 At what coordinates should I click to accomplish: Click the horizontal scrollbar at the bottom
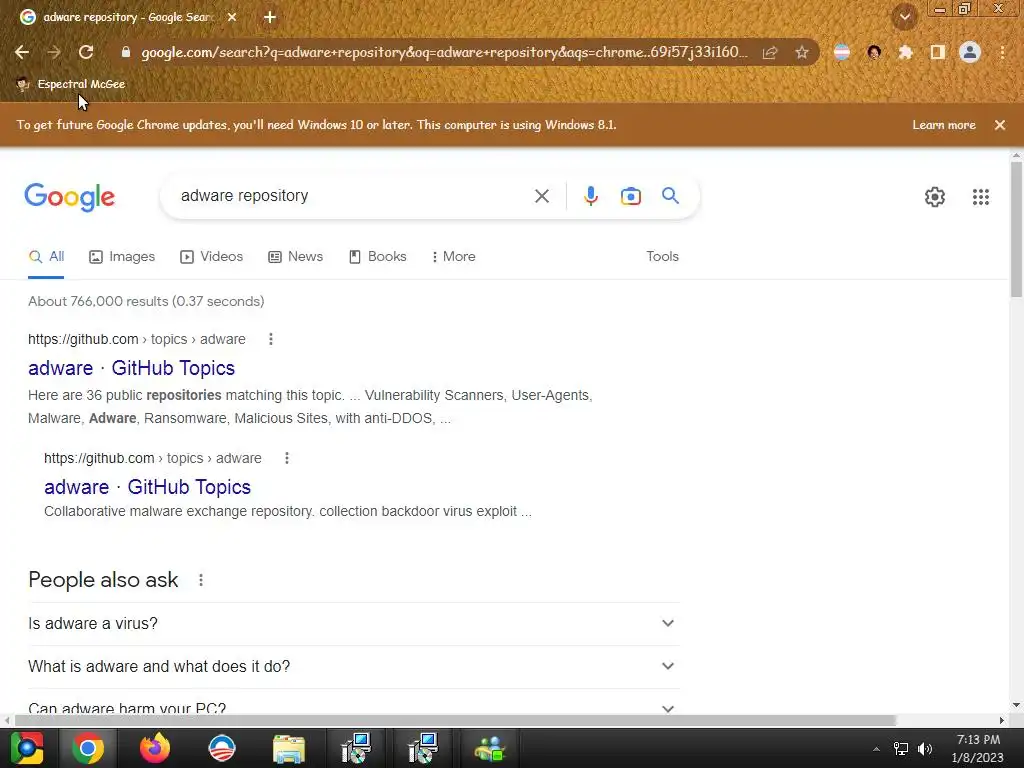pos(455,720)
